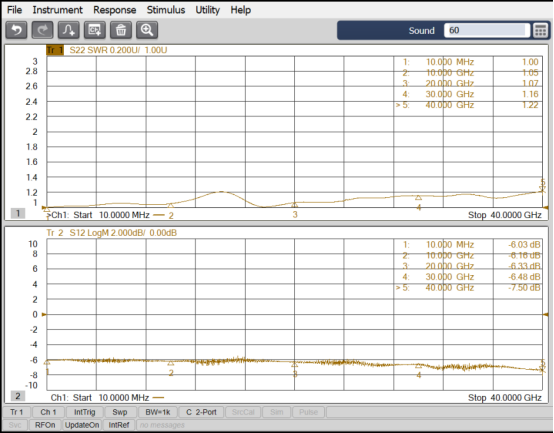The width and height of the screenshot is (554, 433).
Task: Click marker 4 reading -6.48 dB
Action: (x=524, y=277)
